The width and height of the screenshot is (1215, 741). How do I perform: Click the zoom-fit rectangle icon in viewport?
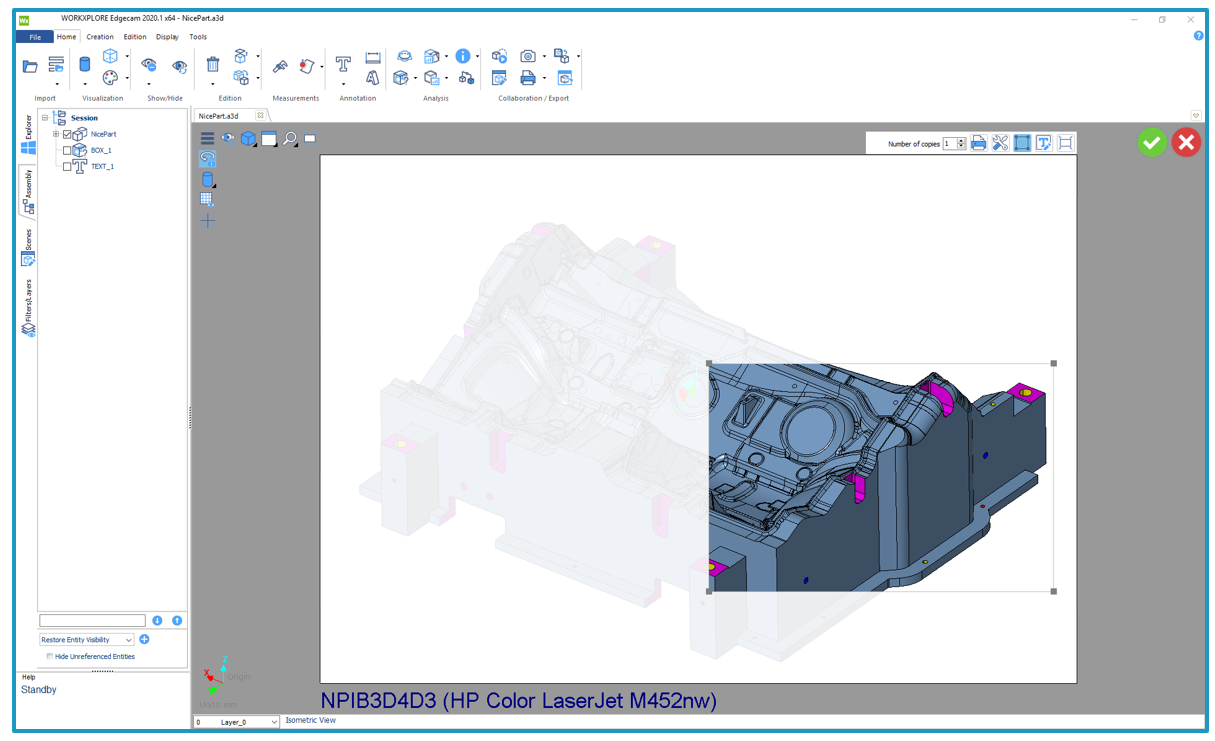coord(310,139)
